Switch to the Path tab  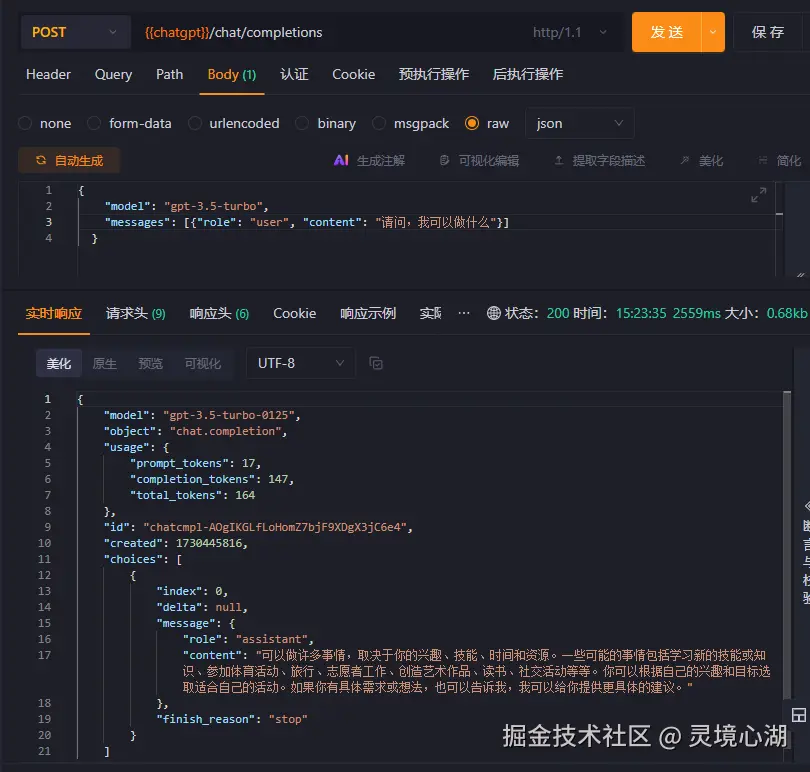click(x=169, y=74)
